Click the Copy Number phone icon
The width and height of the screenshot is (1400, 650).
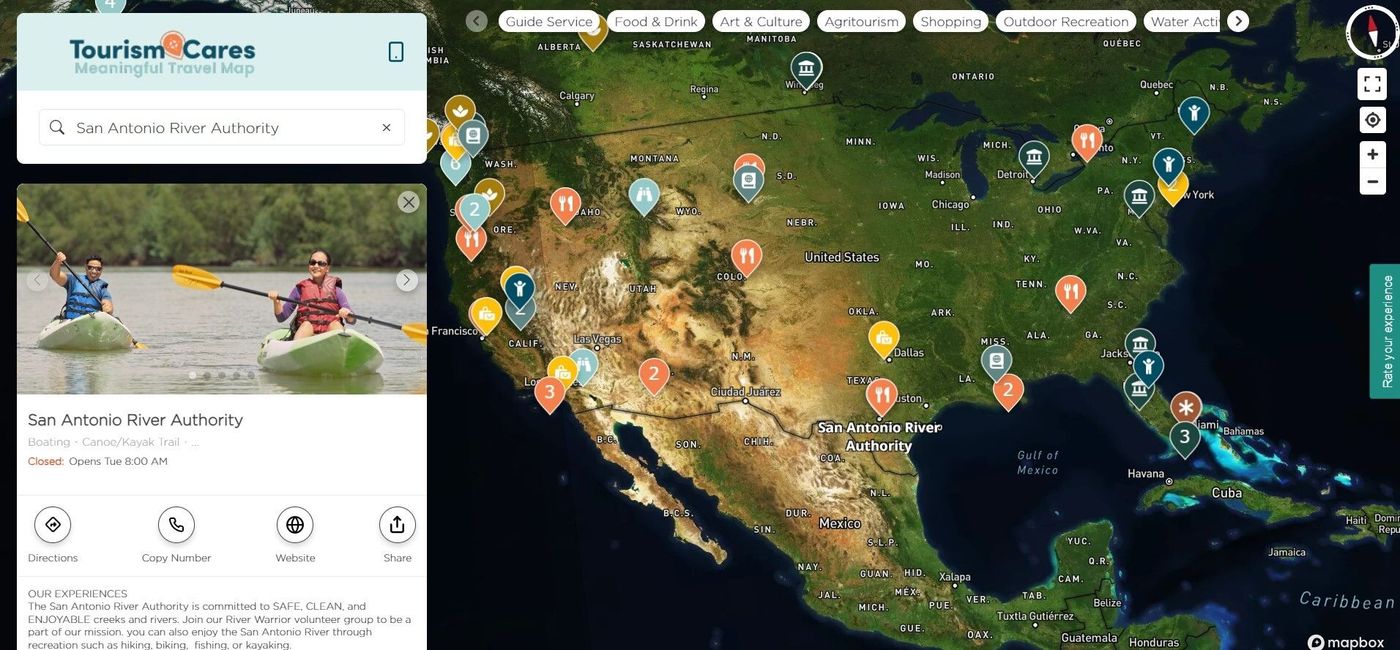[x=176, y=525]
